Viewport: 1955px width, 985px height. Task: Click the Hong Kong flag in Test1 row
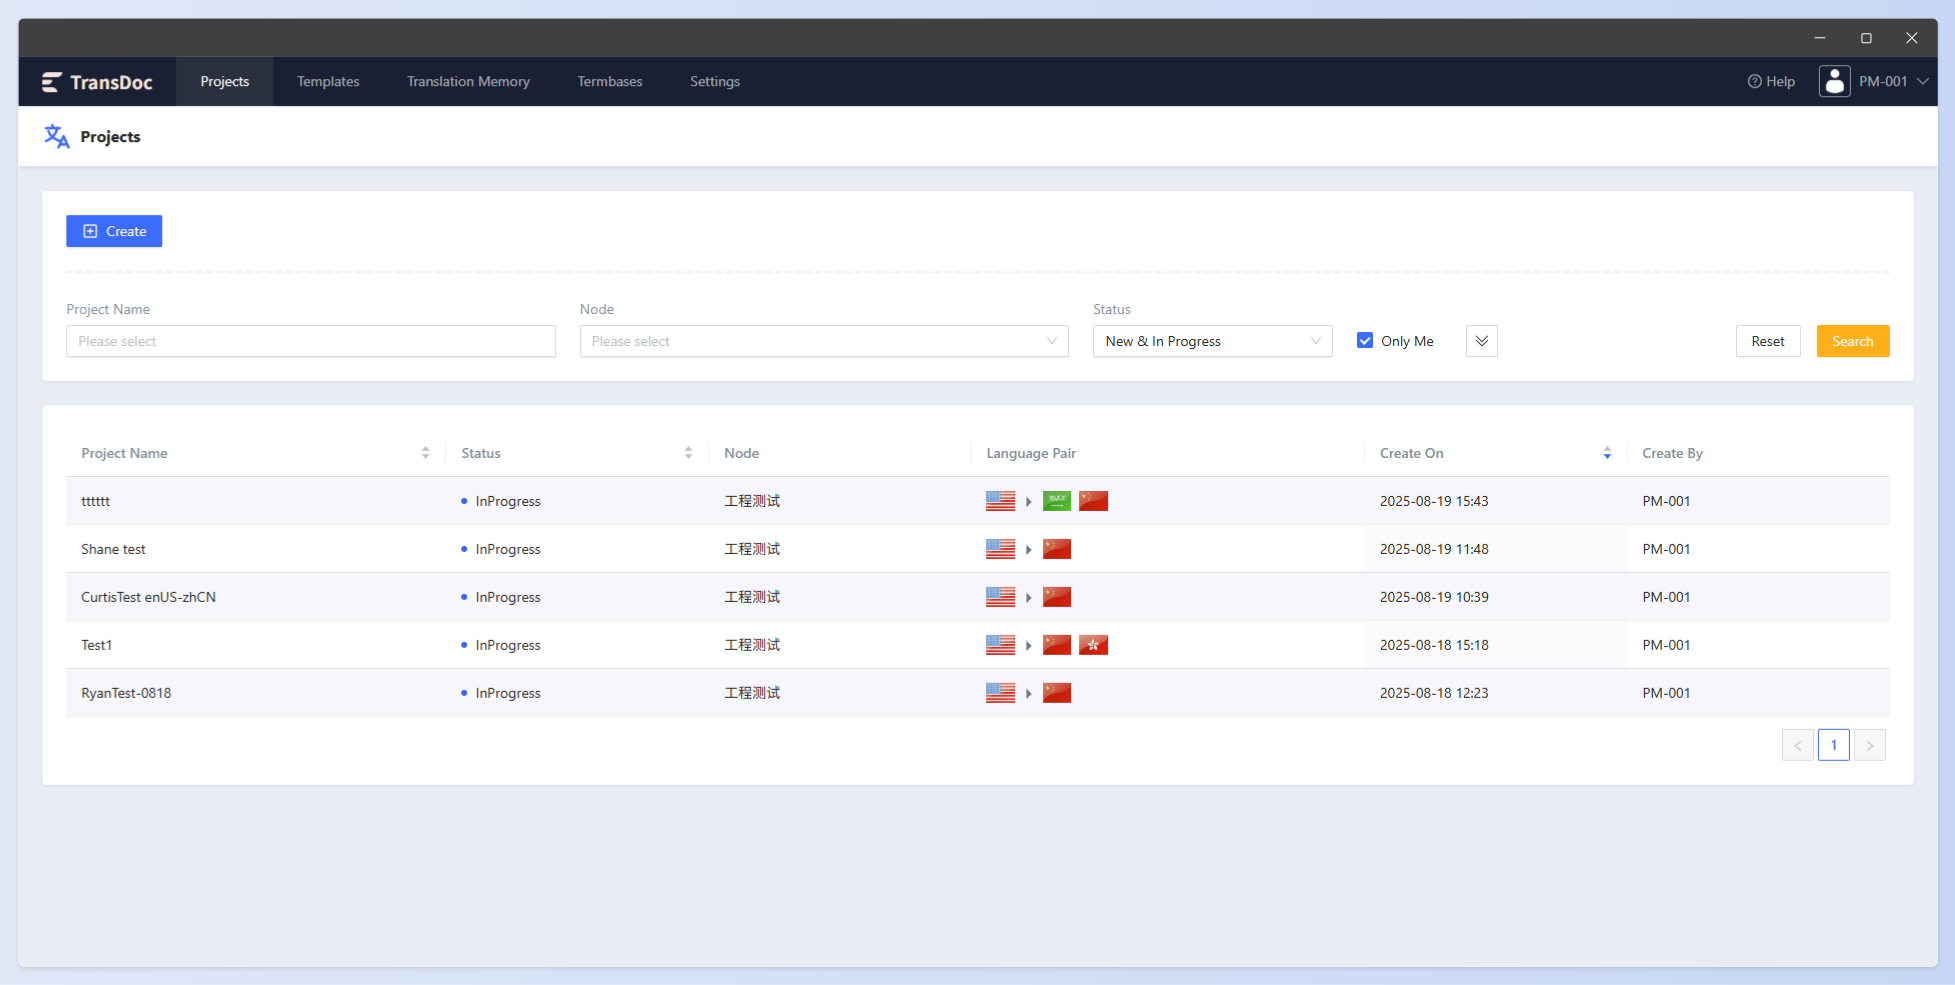[x=1093, y=645]
